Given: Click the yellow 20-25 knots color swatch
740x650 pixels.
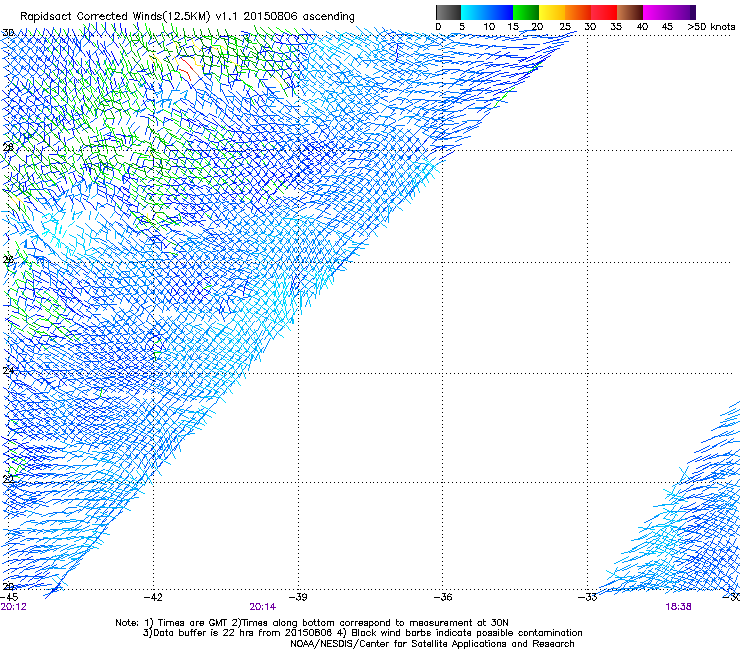Looking at the screenshot, I should click(552, 12).
